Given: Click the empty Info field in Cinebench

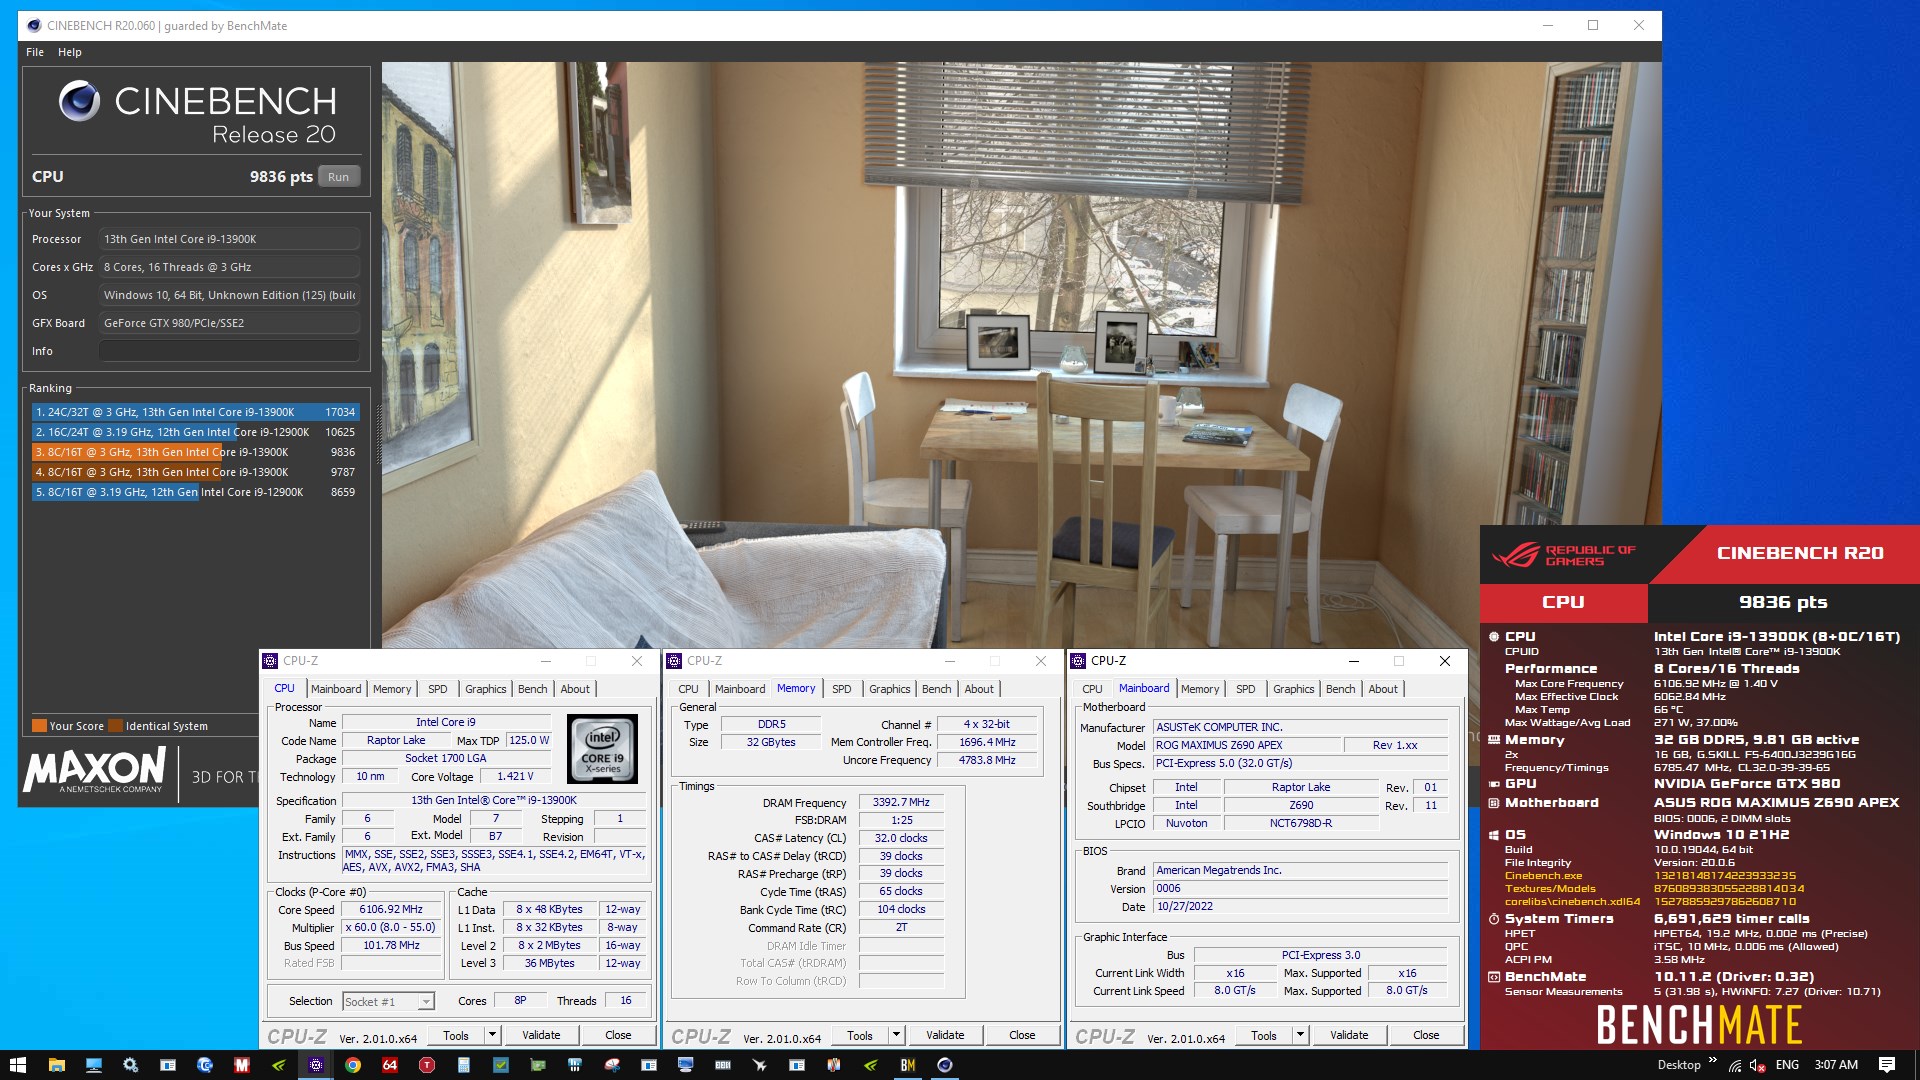Looking at the screenshot, I should 229,351.
